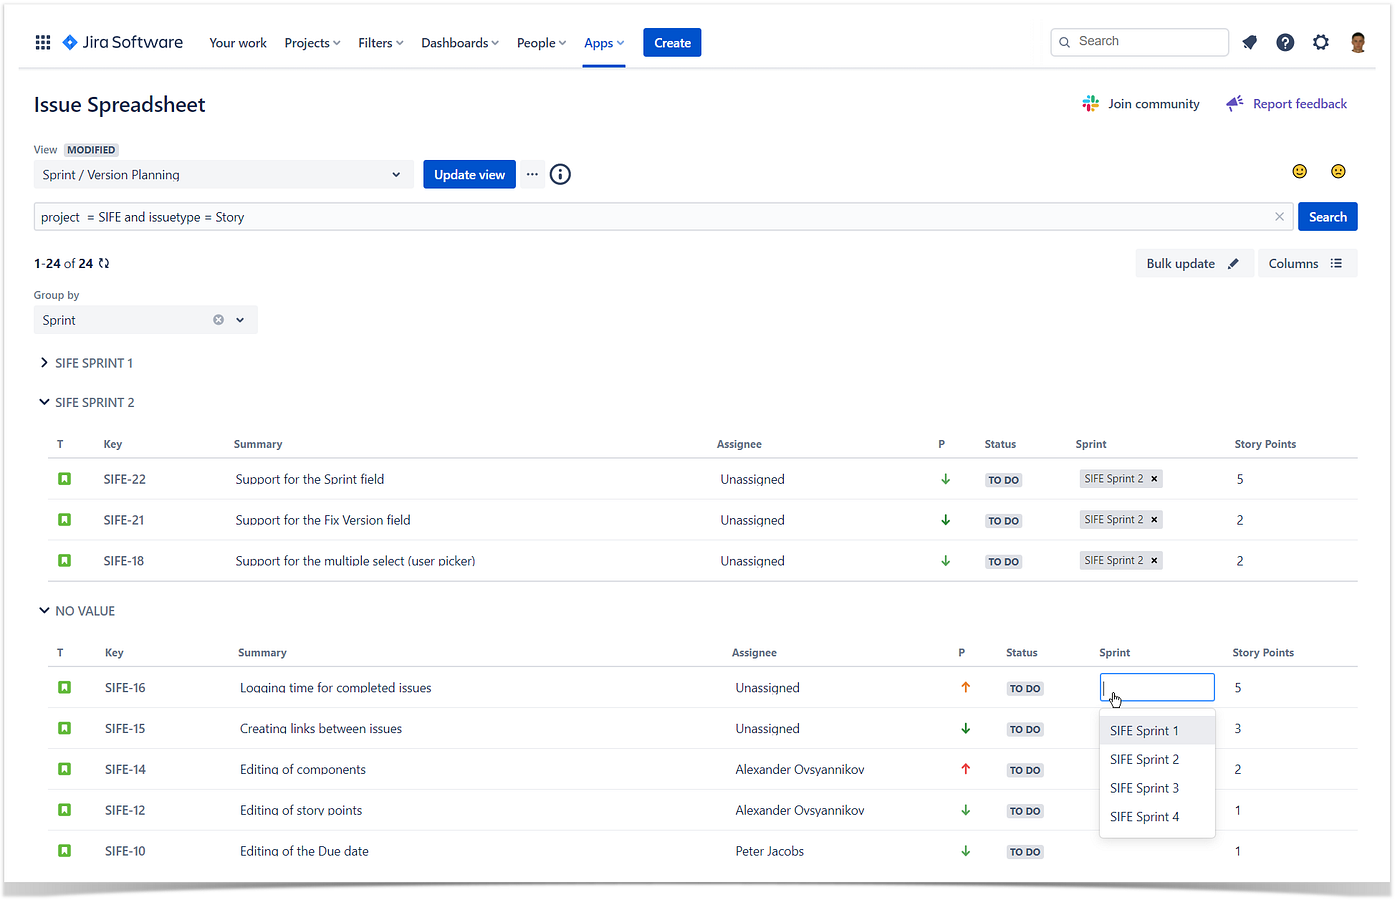Viewport: 1400px width, 903px height.
Task: Click the Report feedback link
Action: coord(1300,104)
